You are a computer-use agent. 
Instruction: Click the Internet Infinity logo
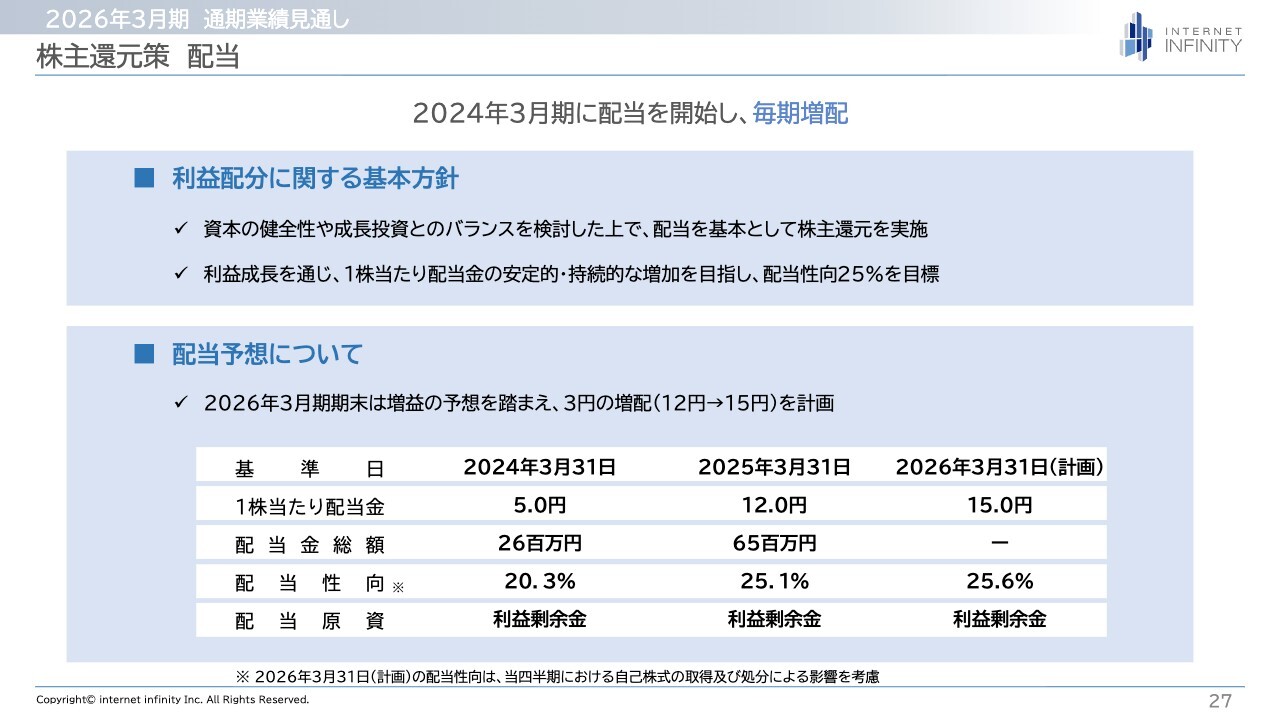tap(1180, 37)
